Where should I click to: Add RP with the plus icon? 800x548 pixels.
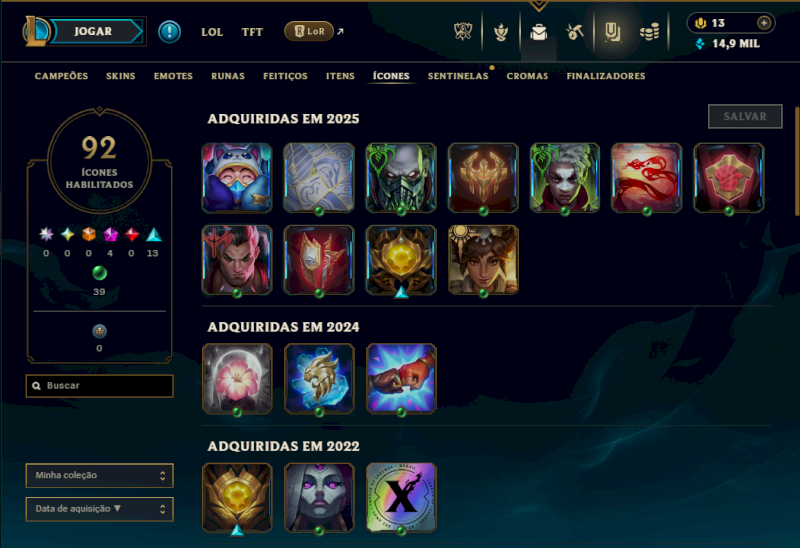(764, 23)
